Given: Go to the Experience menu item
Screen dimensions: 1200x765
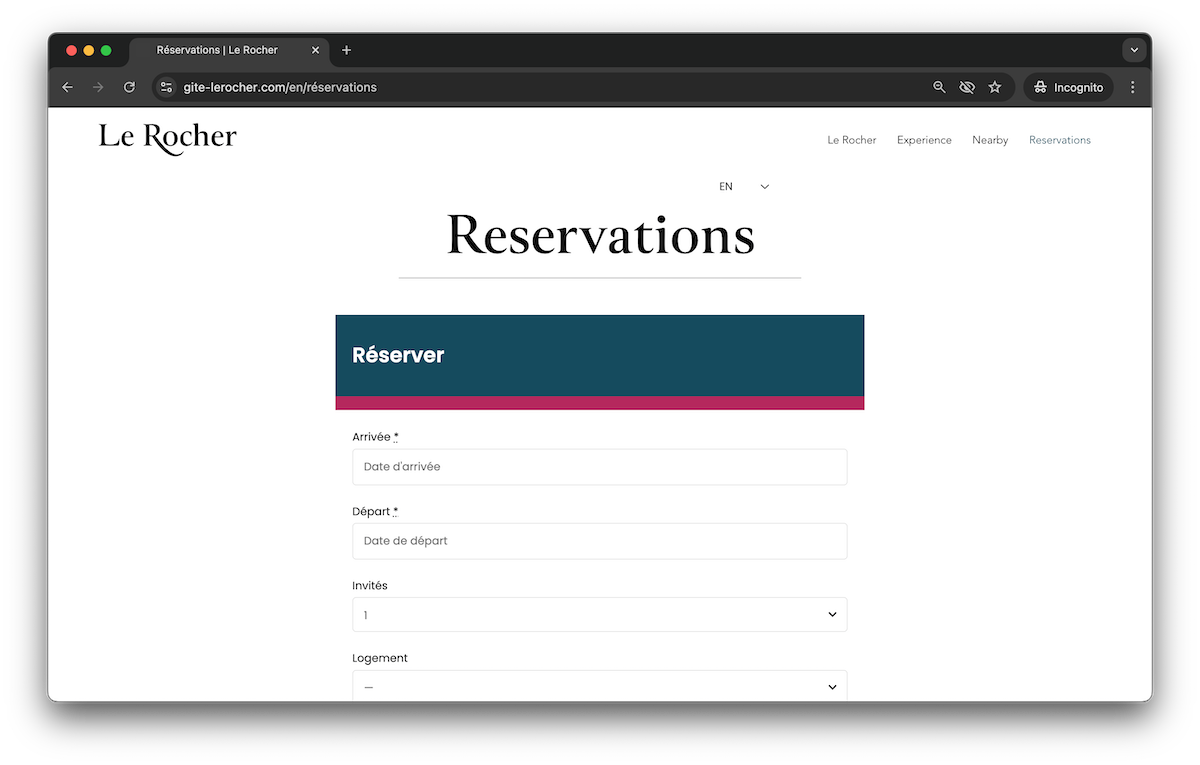Looking at the screenshot, I should [924, 140].
